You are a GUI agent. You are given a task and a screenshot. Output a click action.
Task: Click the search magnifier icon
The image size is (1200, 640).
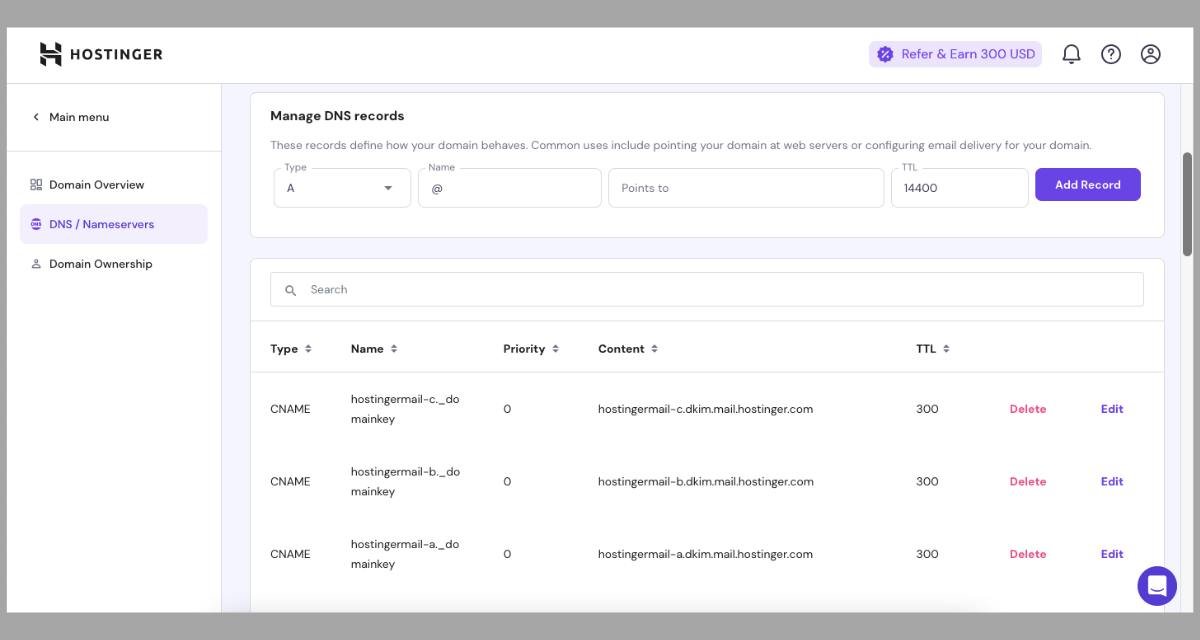[x=291, y=290]
